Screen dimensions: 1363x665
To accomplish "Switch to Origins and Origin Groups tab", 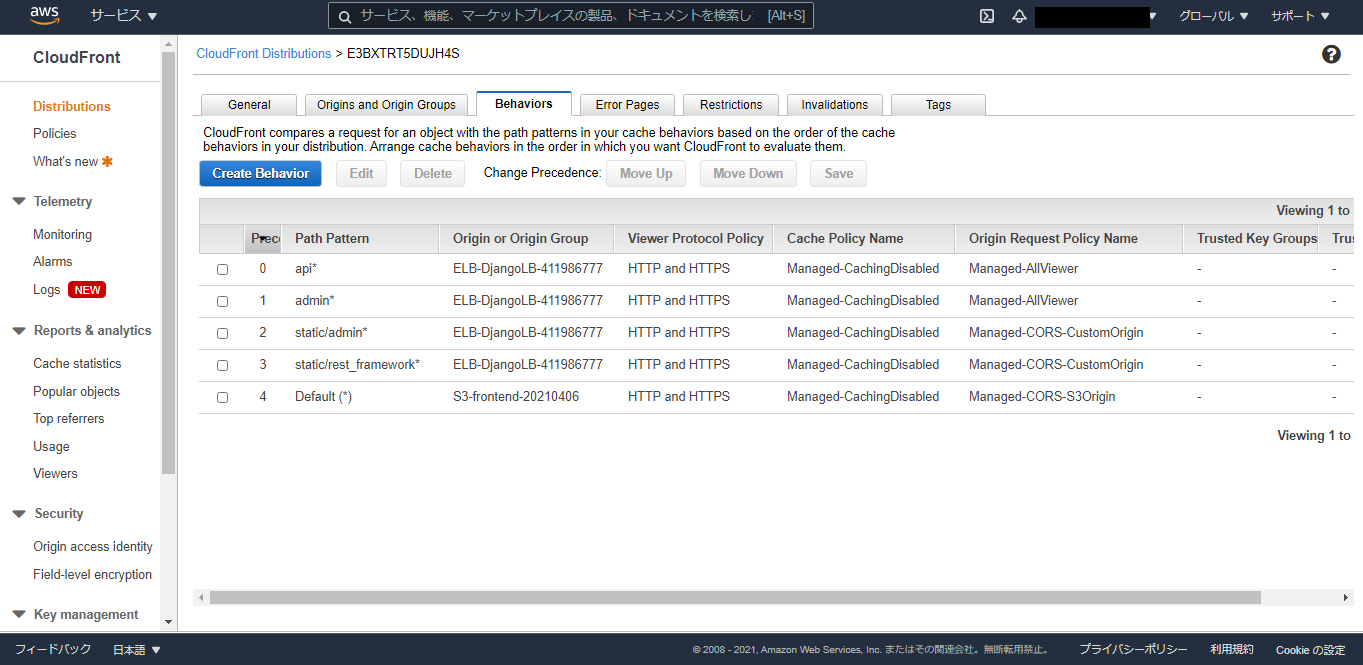I will (386, 104).
